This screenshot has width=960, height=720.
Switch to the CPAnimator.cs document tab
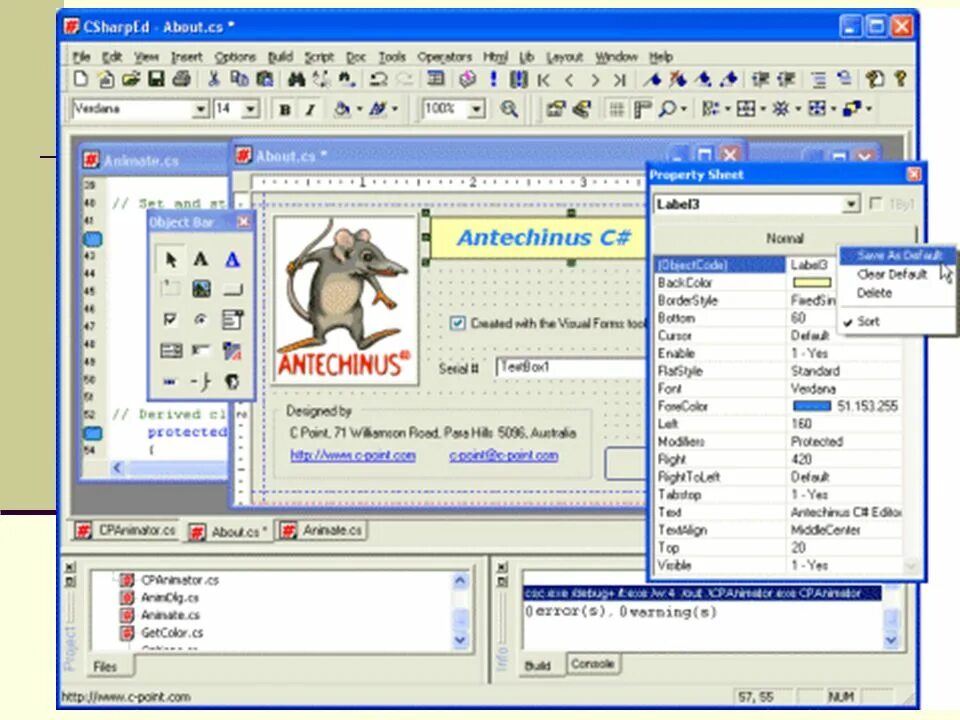point(126,530)
